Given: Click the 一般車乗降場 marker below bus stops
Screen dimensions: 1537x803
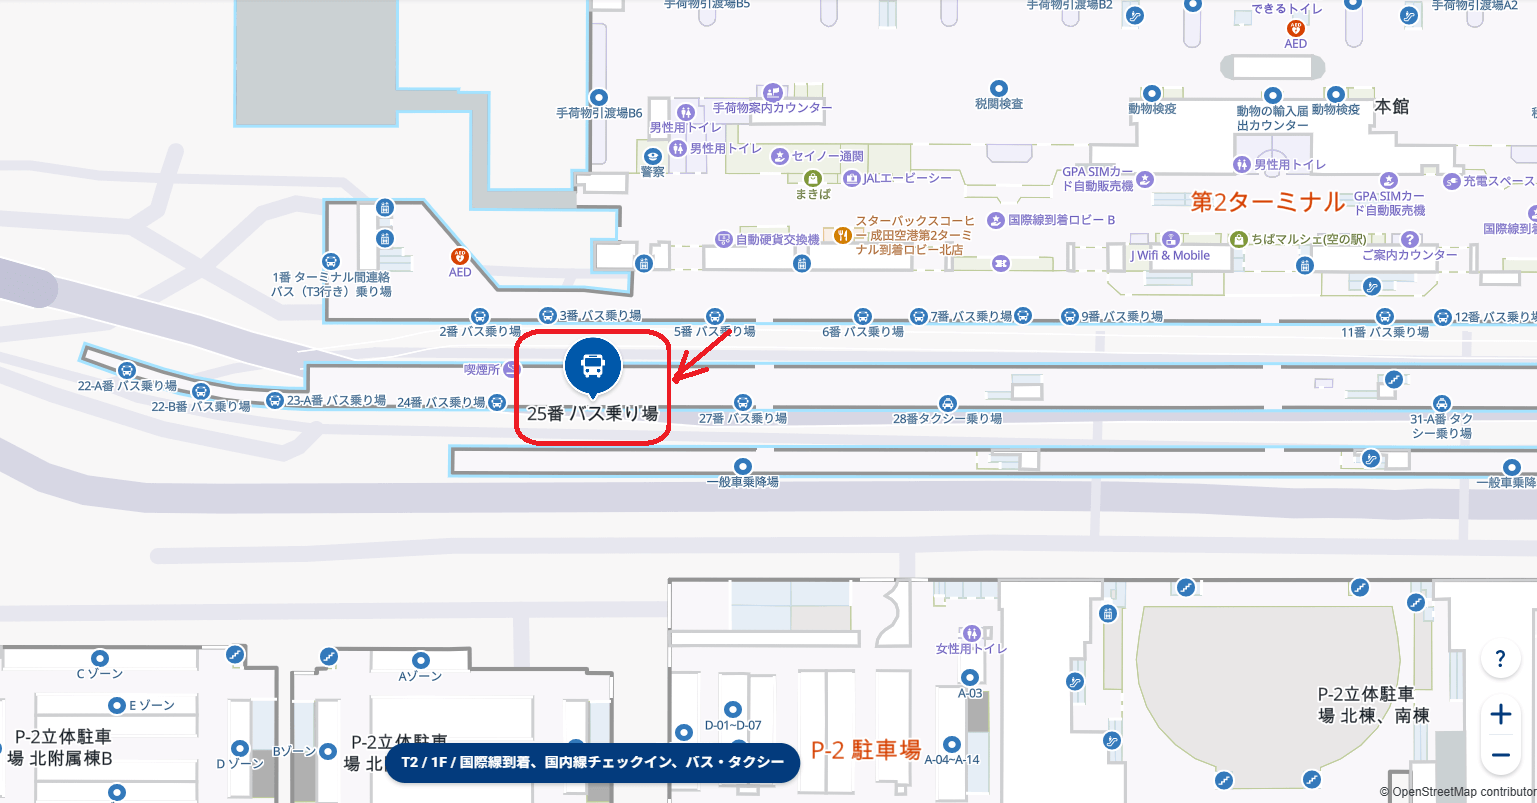Looking at the screenshot, I should click(x=742, y=465).
